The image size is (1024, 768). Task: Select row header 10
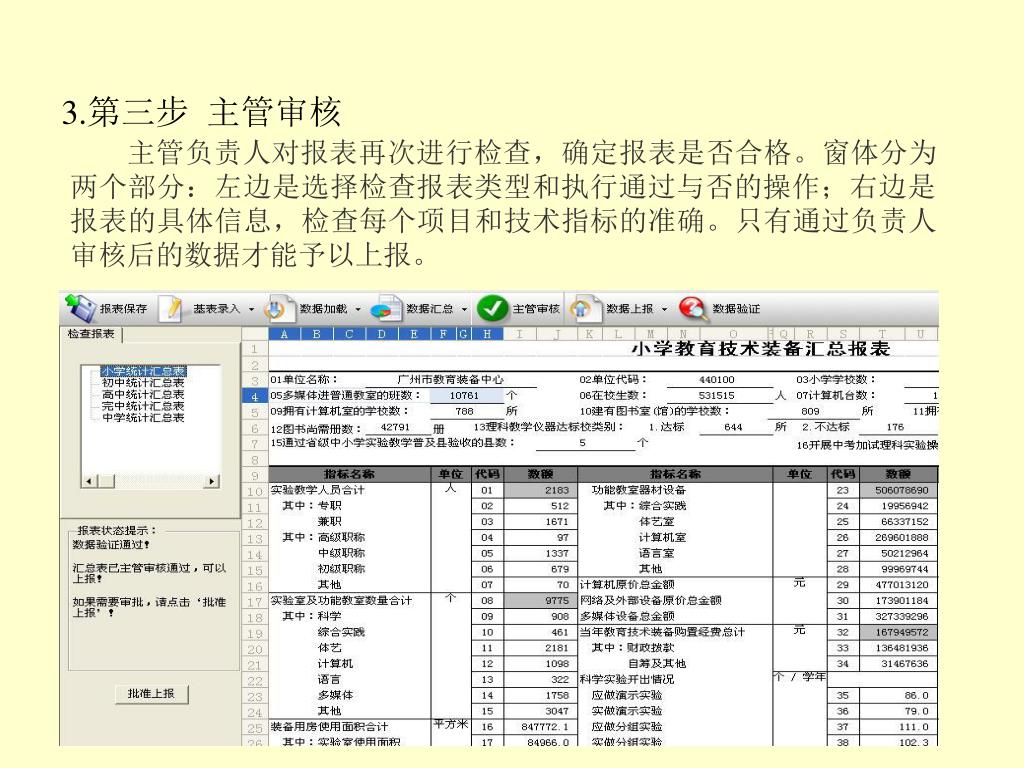[x=255, y=491]
